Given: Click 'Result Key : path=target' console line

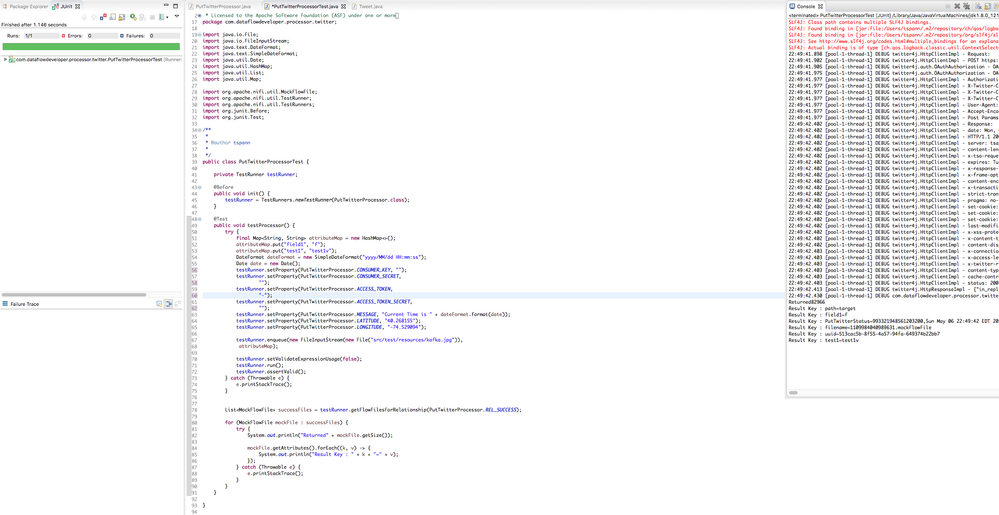Looking at the screenshot, I should click(821, 308).
